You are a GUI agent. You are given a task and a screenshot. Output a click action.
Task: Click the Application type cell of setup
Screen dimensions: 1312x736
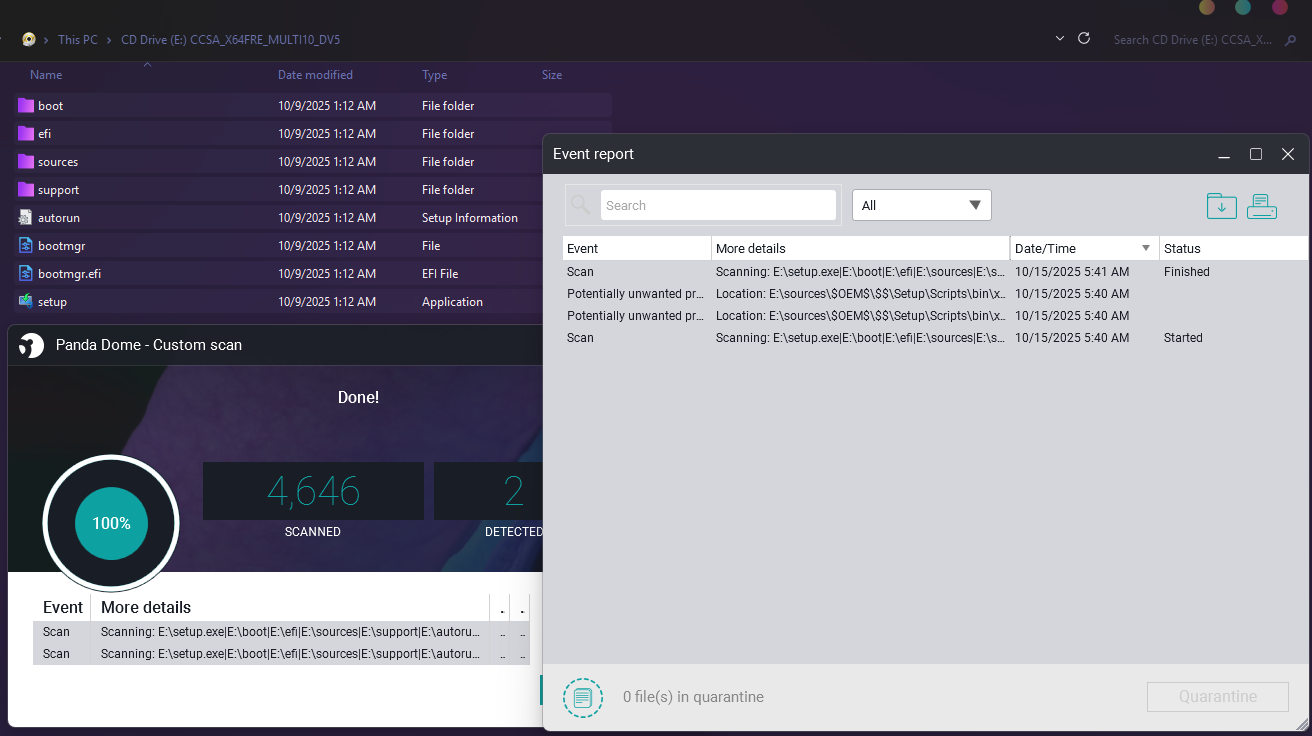coord(452,301)
